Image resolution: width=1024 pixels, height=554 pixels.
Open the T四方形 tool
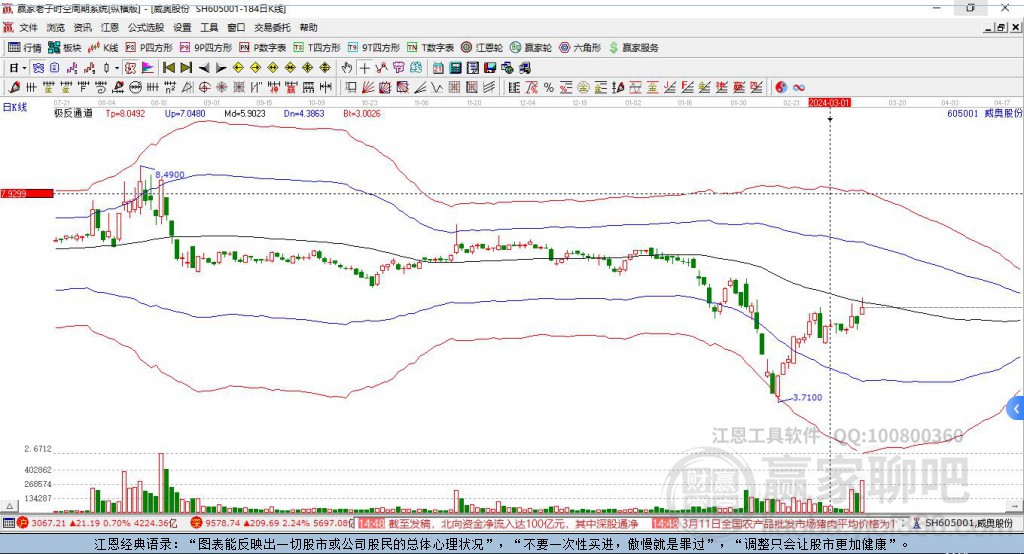(317, 48)
